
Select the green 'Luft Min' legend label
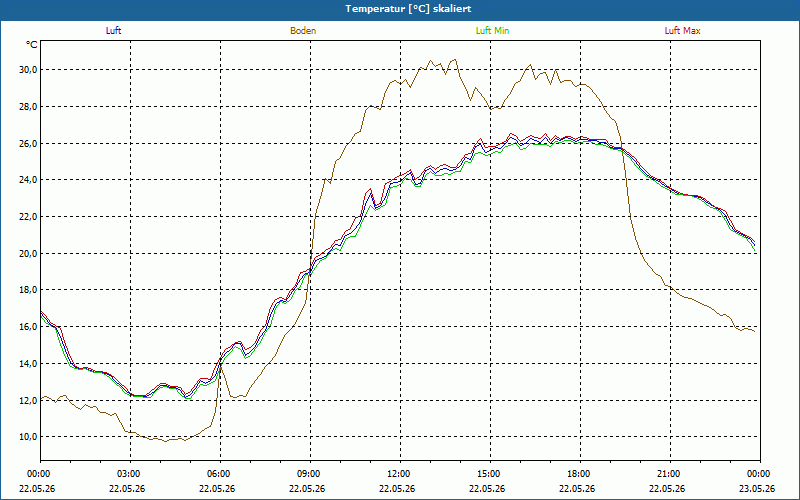[492, 31]
